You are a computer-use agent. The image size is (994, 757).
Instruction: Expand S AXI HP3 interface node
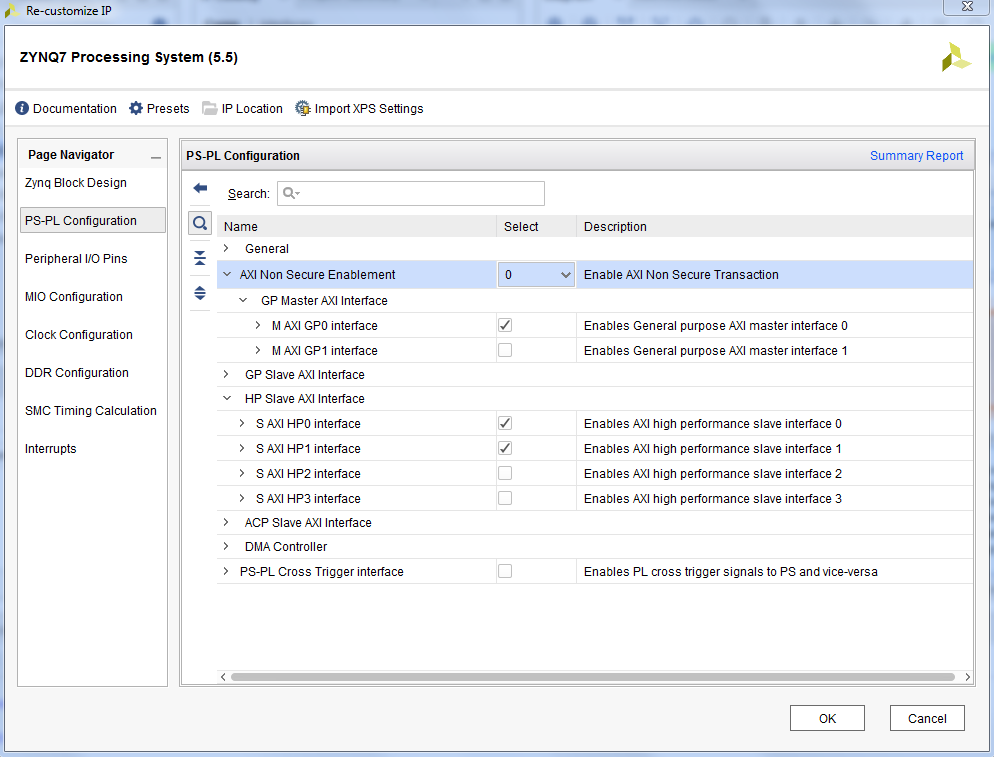242,498
